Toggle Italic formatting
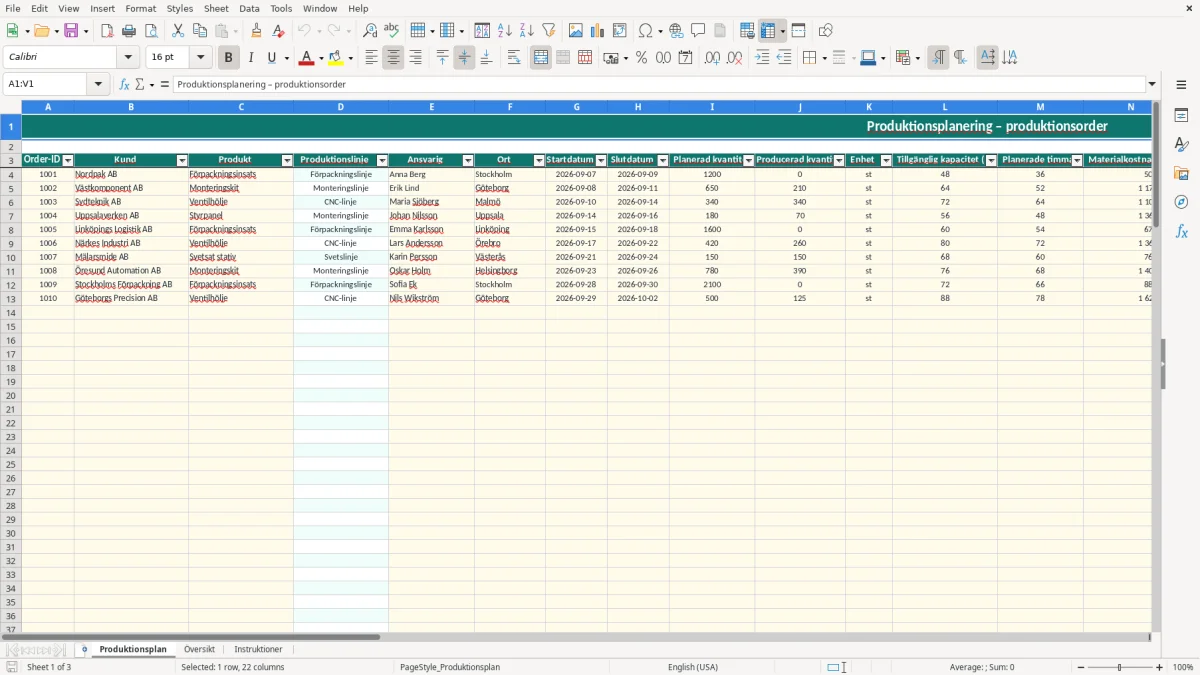This screenshot has width=1200, height=675. click(250, 58)
